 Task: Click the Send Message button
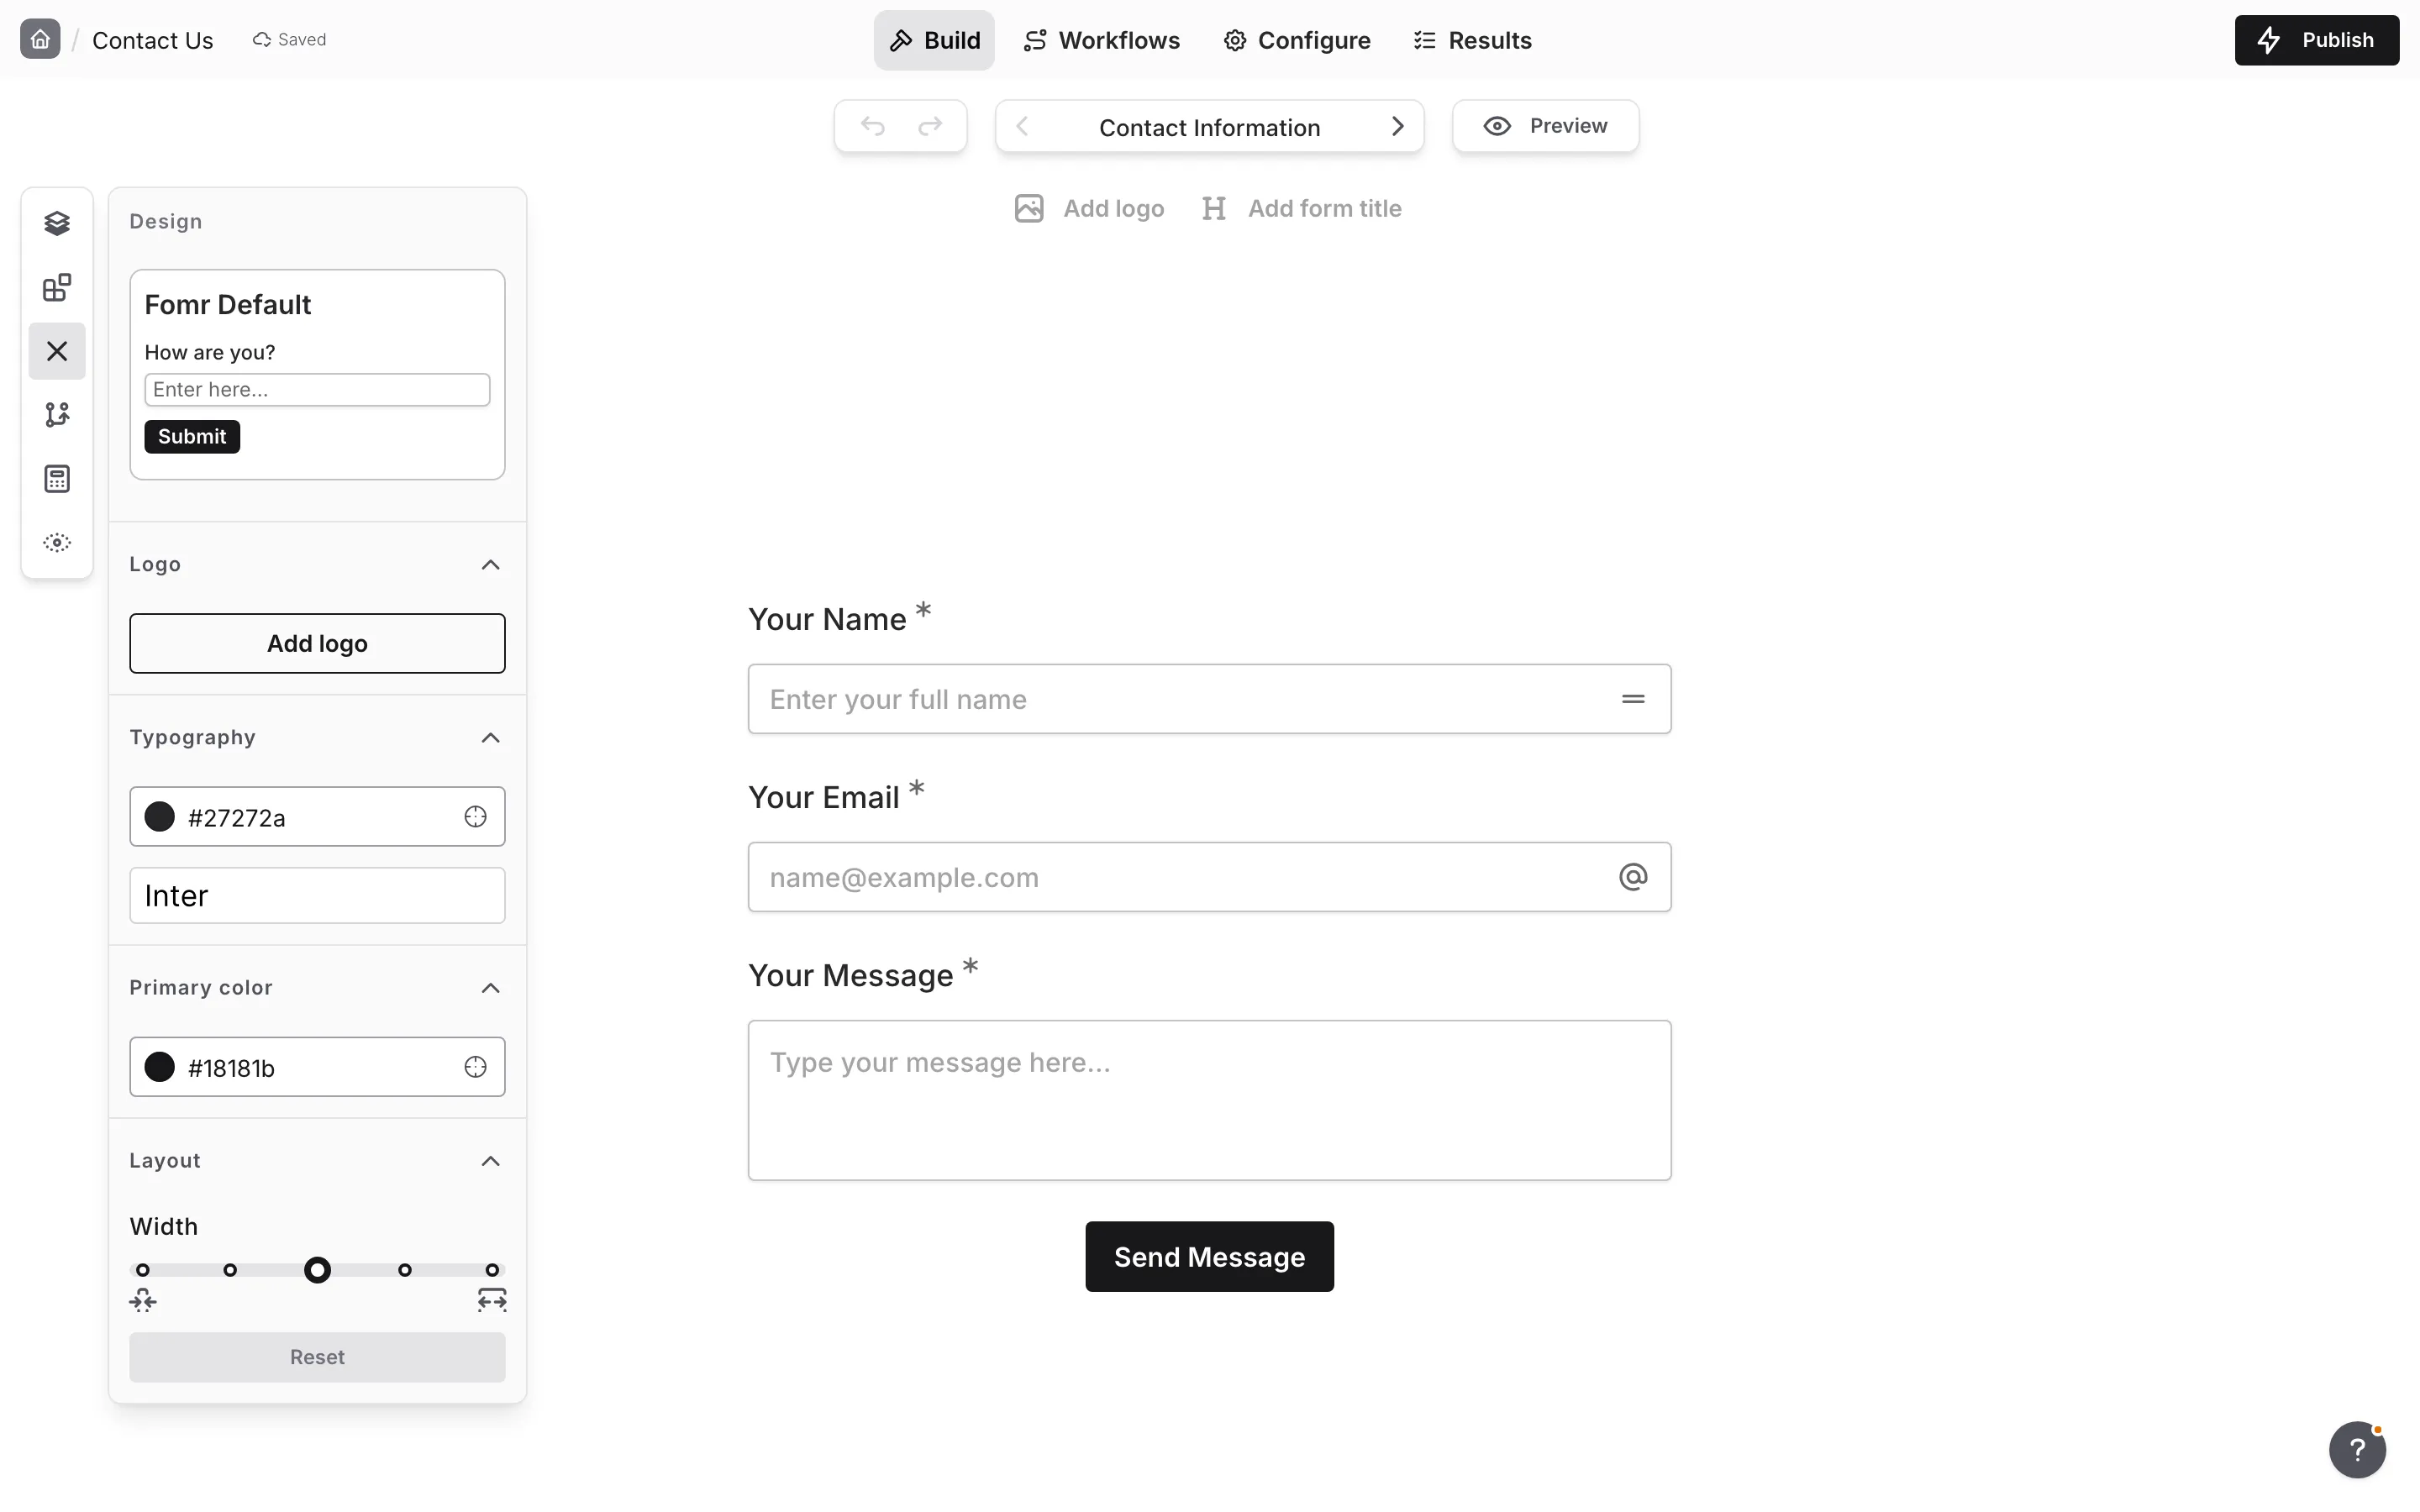tap(1209, 1256)
